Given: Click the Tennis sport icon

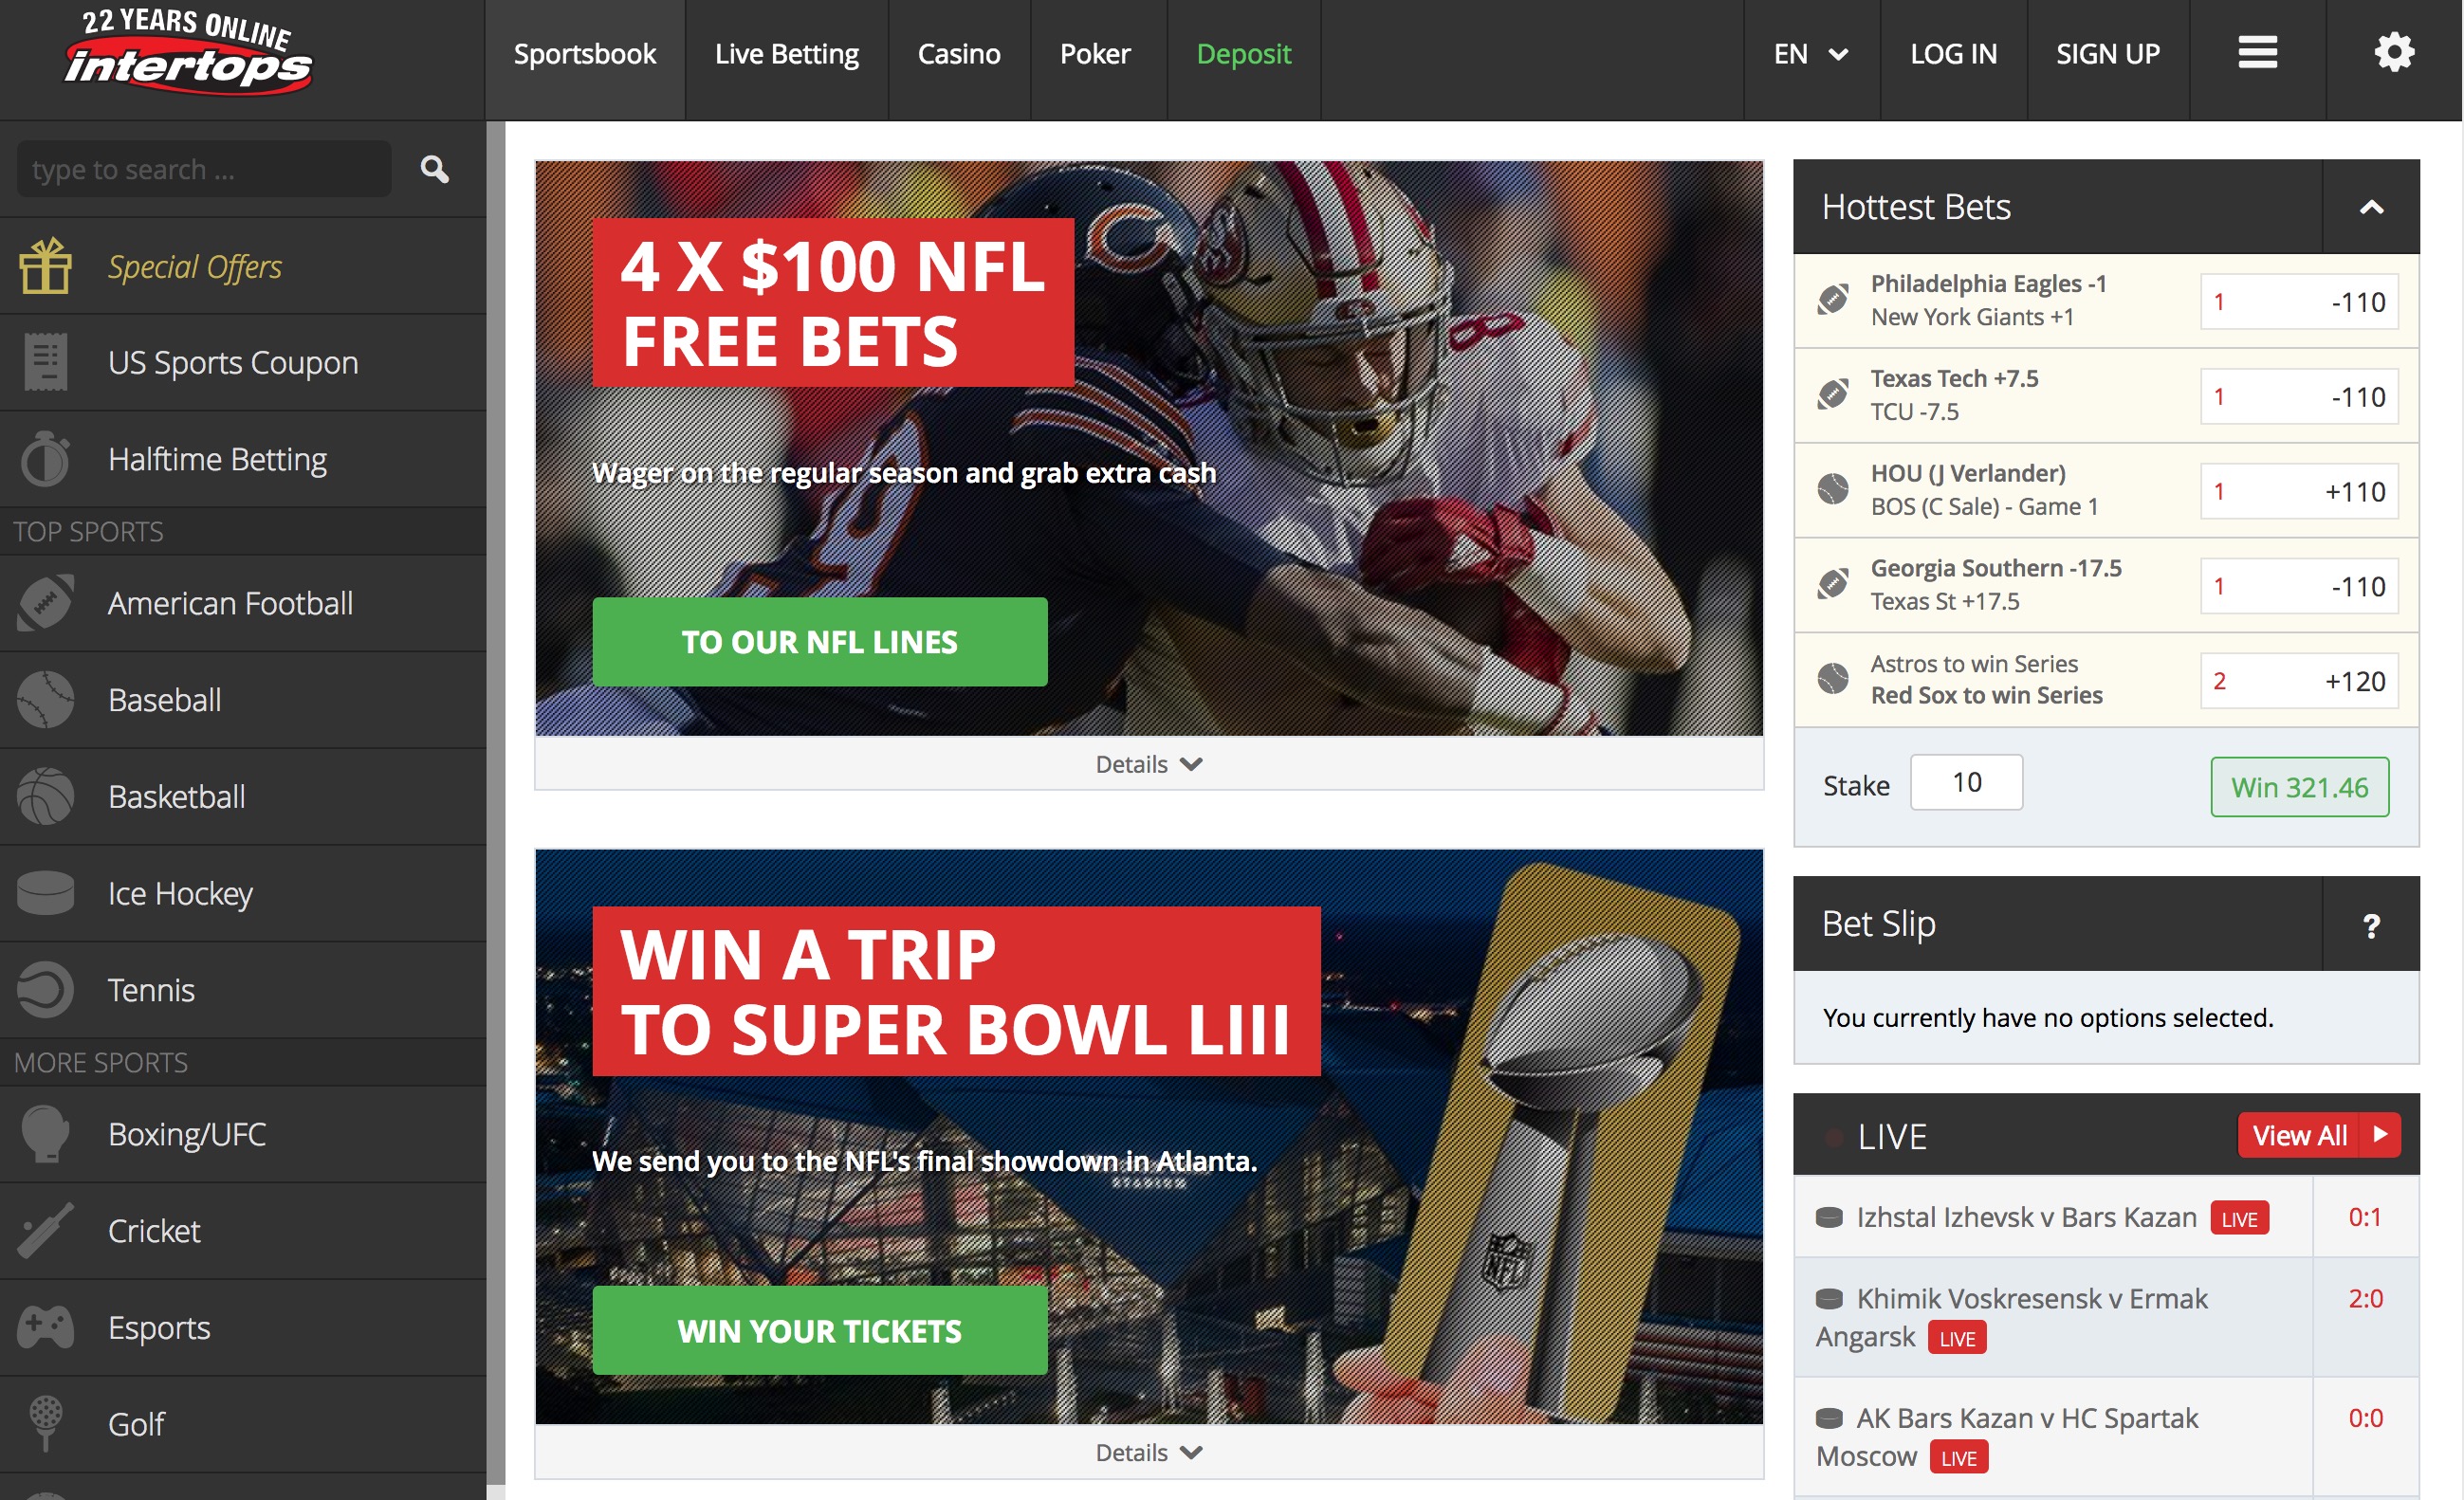Looking at the screenshot, I should point(47,990).
